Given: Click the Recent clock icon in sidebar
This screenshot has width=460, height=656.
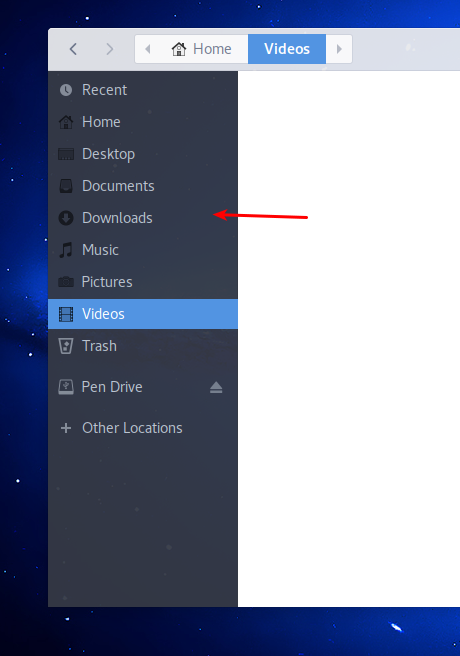Looking at the screenshot, I should coord(66,90).
